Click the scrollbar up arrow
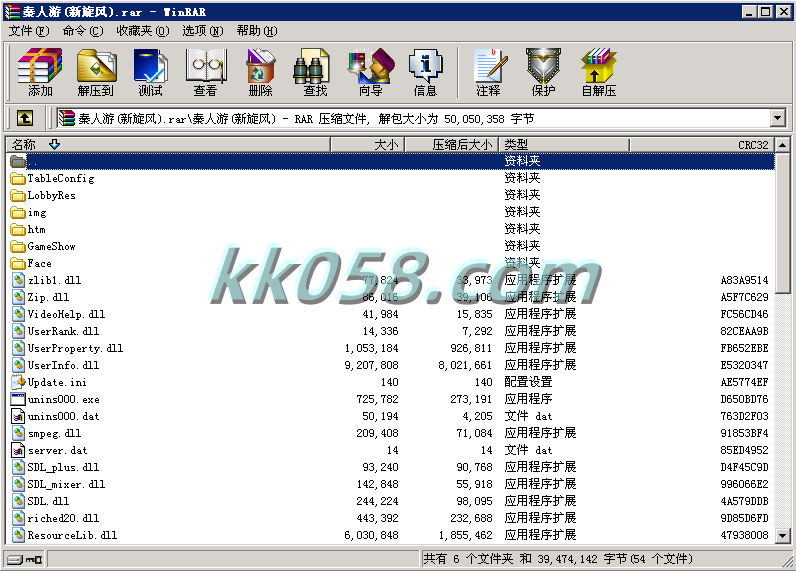This screenshot has width=796, height=571. click(x=783, y=145)
